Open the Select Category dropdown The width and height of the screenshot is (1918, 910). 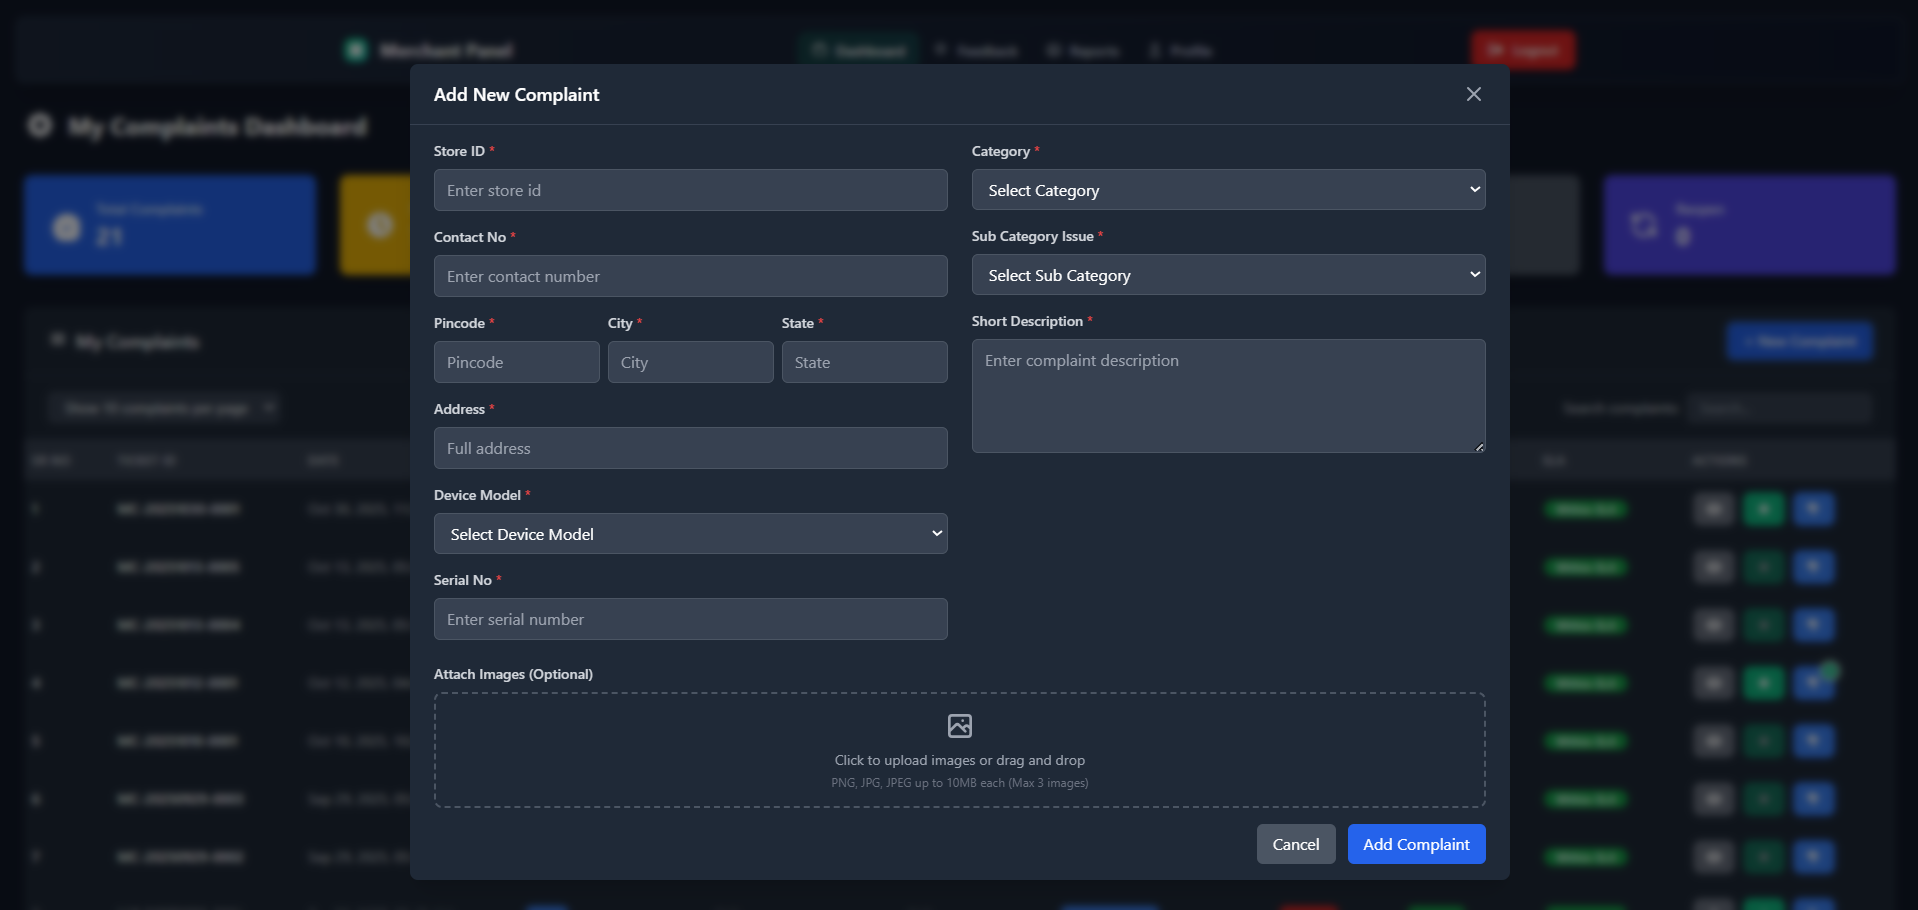click(x=1228, y=189)
